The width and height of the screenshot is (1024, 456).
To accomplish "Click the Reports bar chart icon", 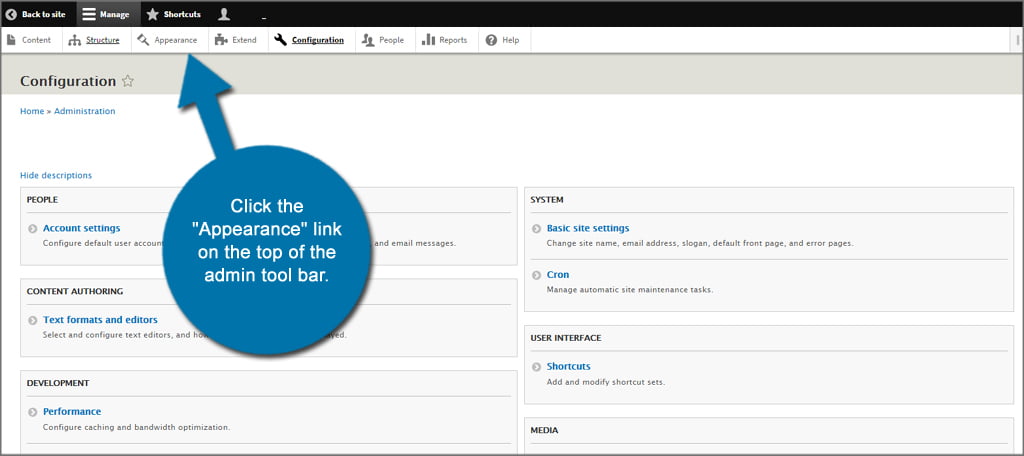I will click(428, 40).
